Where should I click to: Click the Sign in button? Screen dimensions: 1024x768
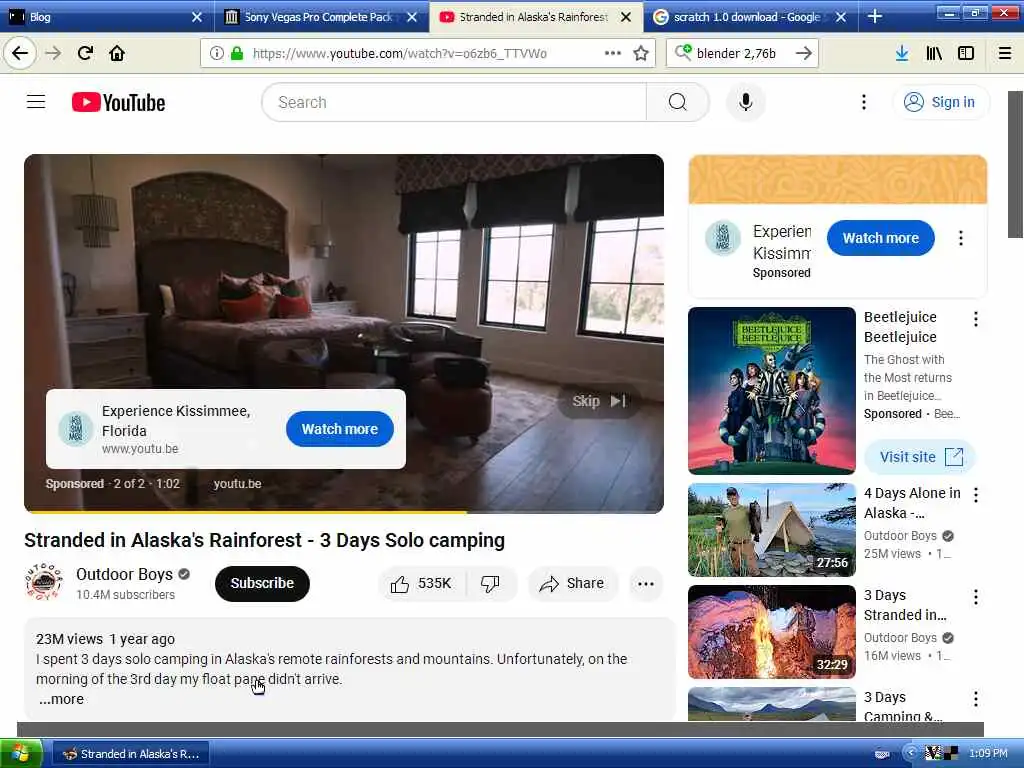pos(940,102)
